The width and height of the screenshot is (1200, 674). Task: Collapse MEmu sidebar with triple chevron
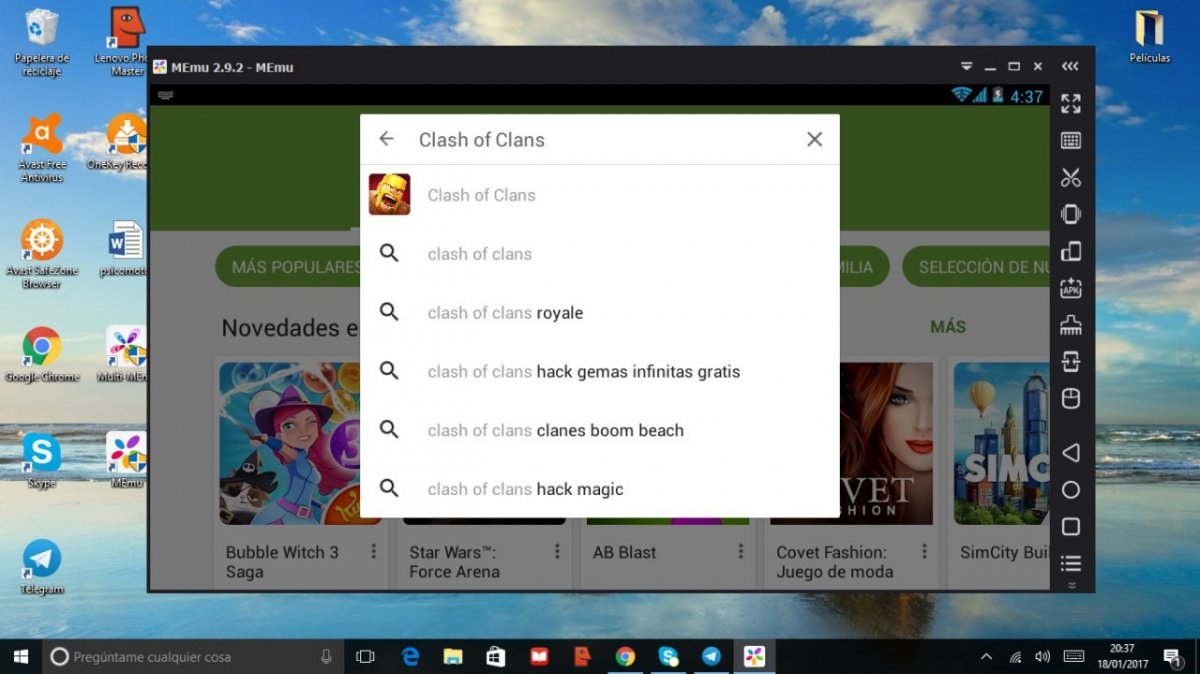[x=1070, y=67]
